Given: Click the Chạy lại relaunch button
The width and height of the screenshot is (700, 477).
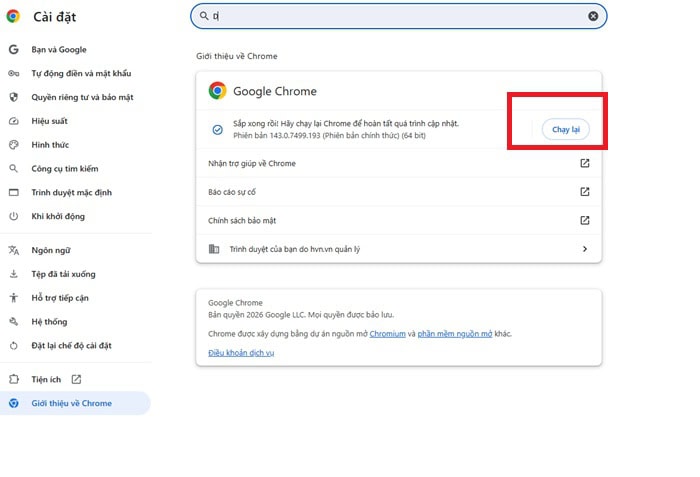Looking at the screenshot, I should click(x=566, y=130).
